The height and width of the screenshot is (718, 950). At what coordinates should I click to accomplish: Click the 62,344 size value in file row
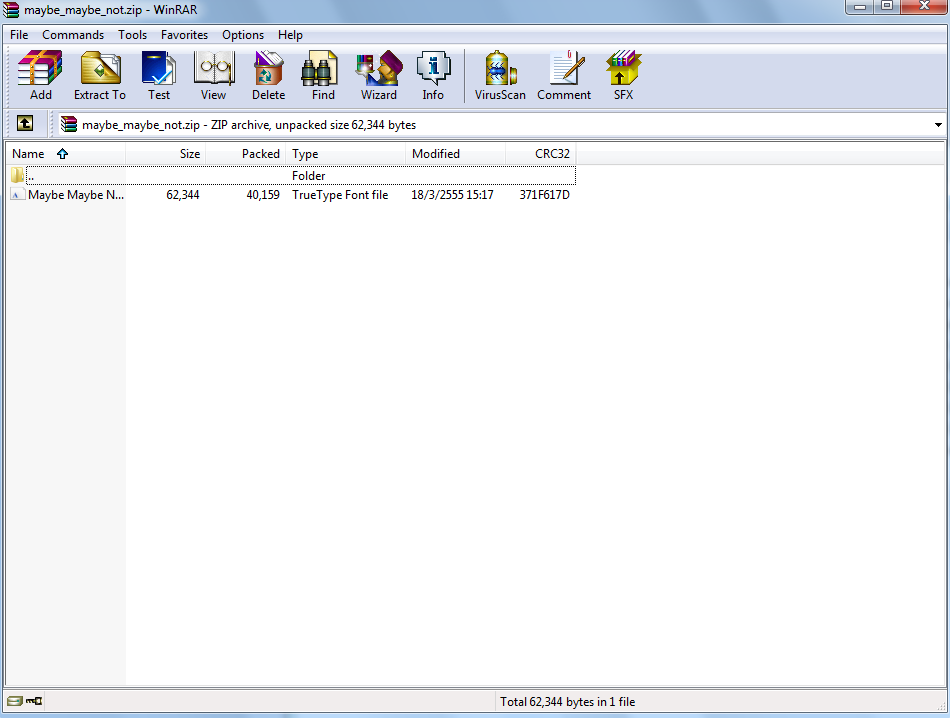[x=182, y=194]
